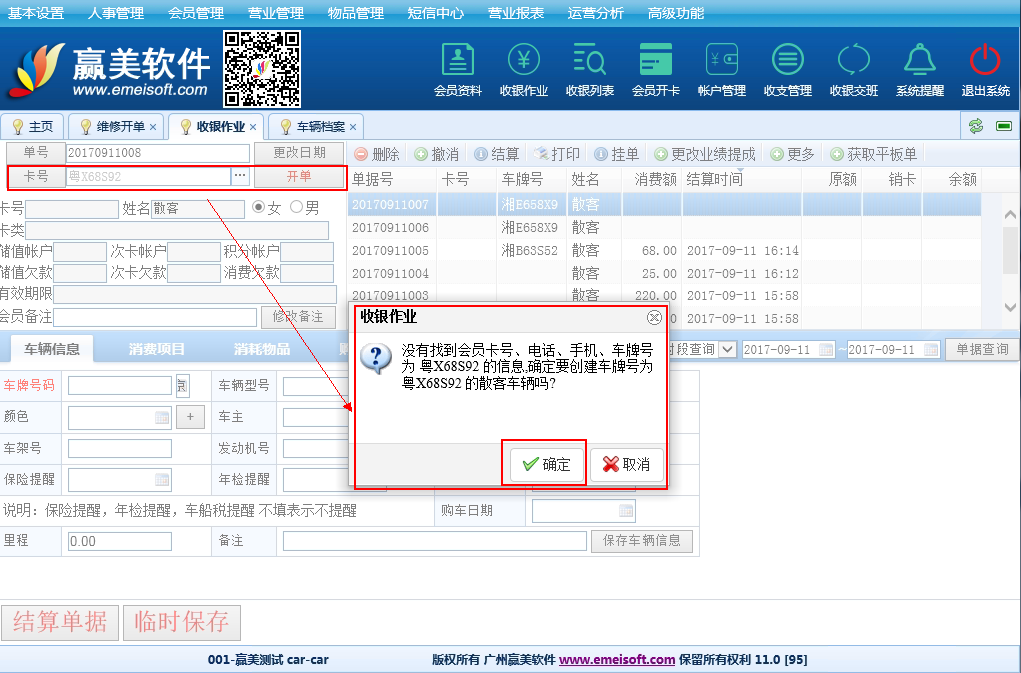Select the 男 gender radio button

click(x=296, y=208)
